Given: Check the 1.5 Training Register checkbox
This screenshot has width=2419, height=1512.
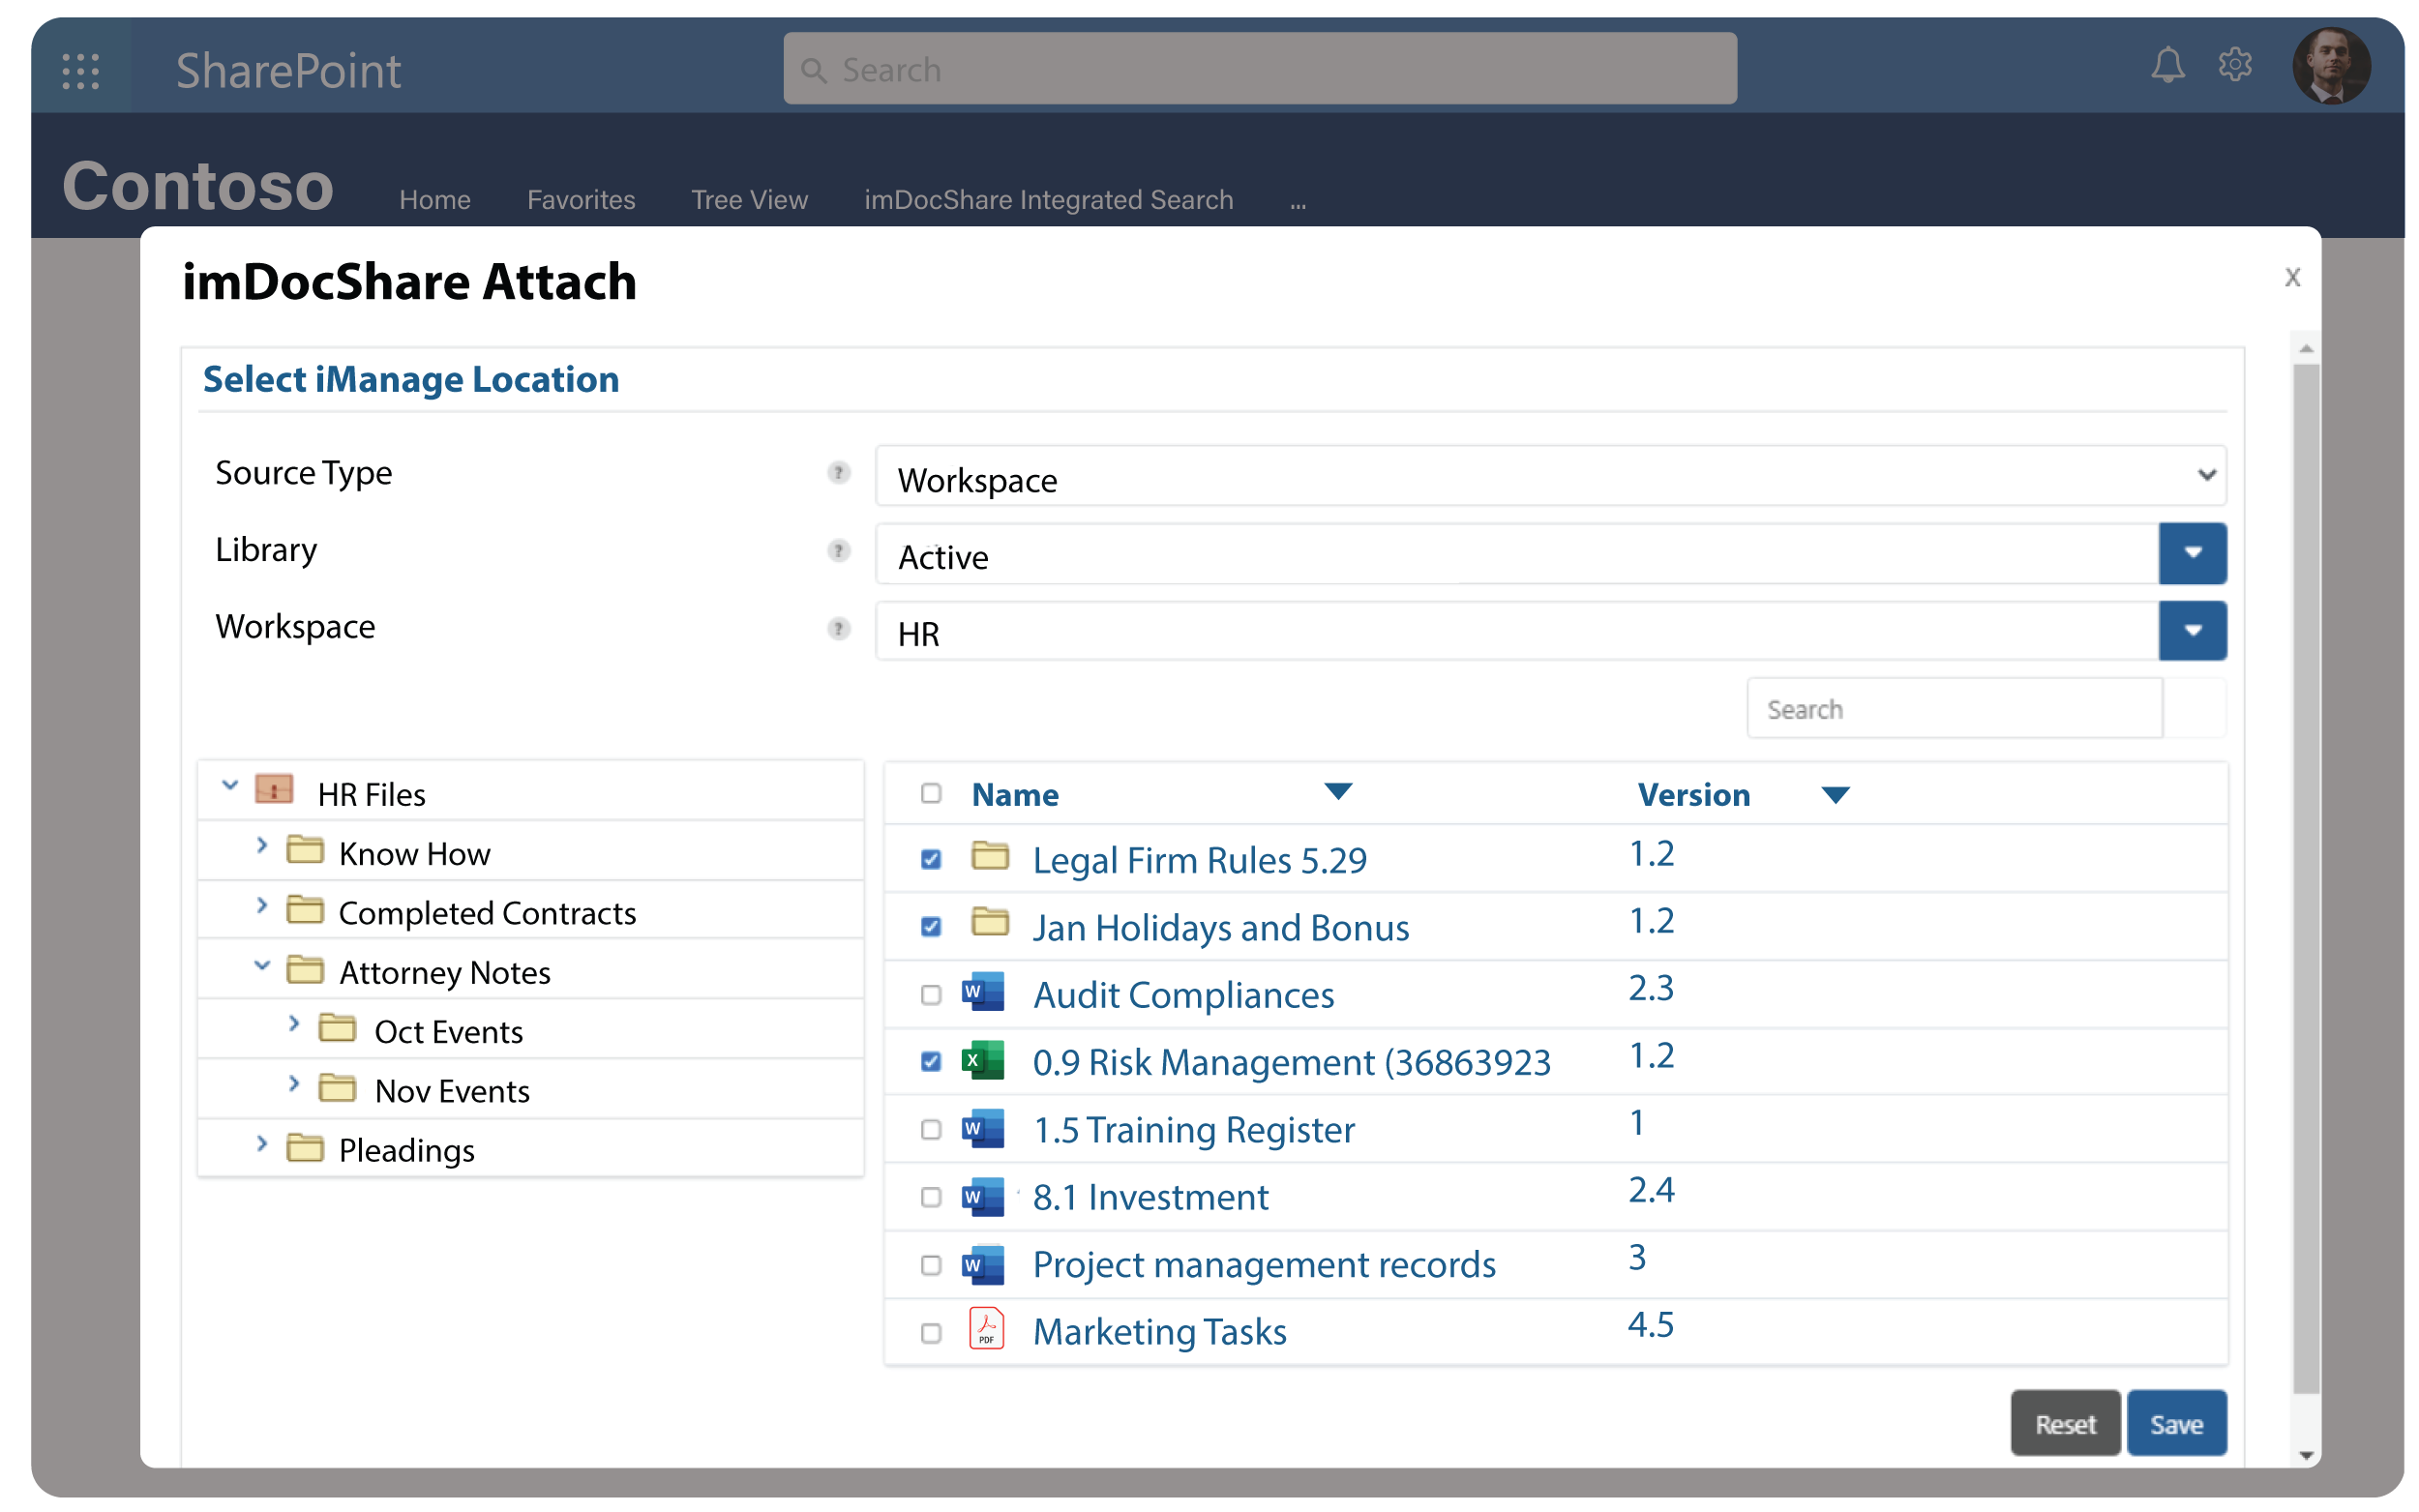Looking at the screenshot, I should (x=931, y=1130).
